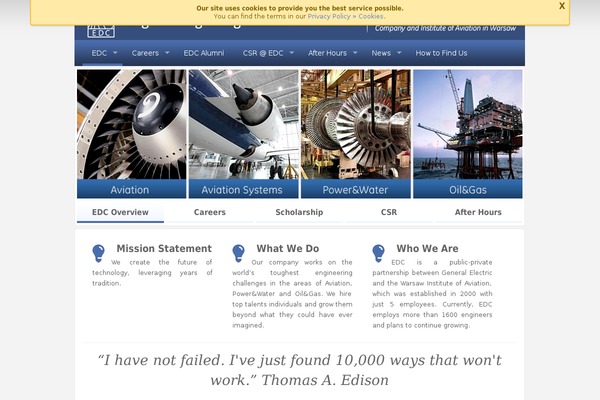Select the Oil&Gas label bar
600x400 pixels.
468,189
